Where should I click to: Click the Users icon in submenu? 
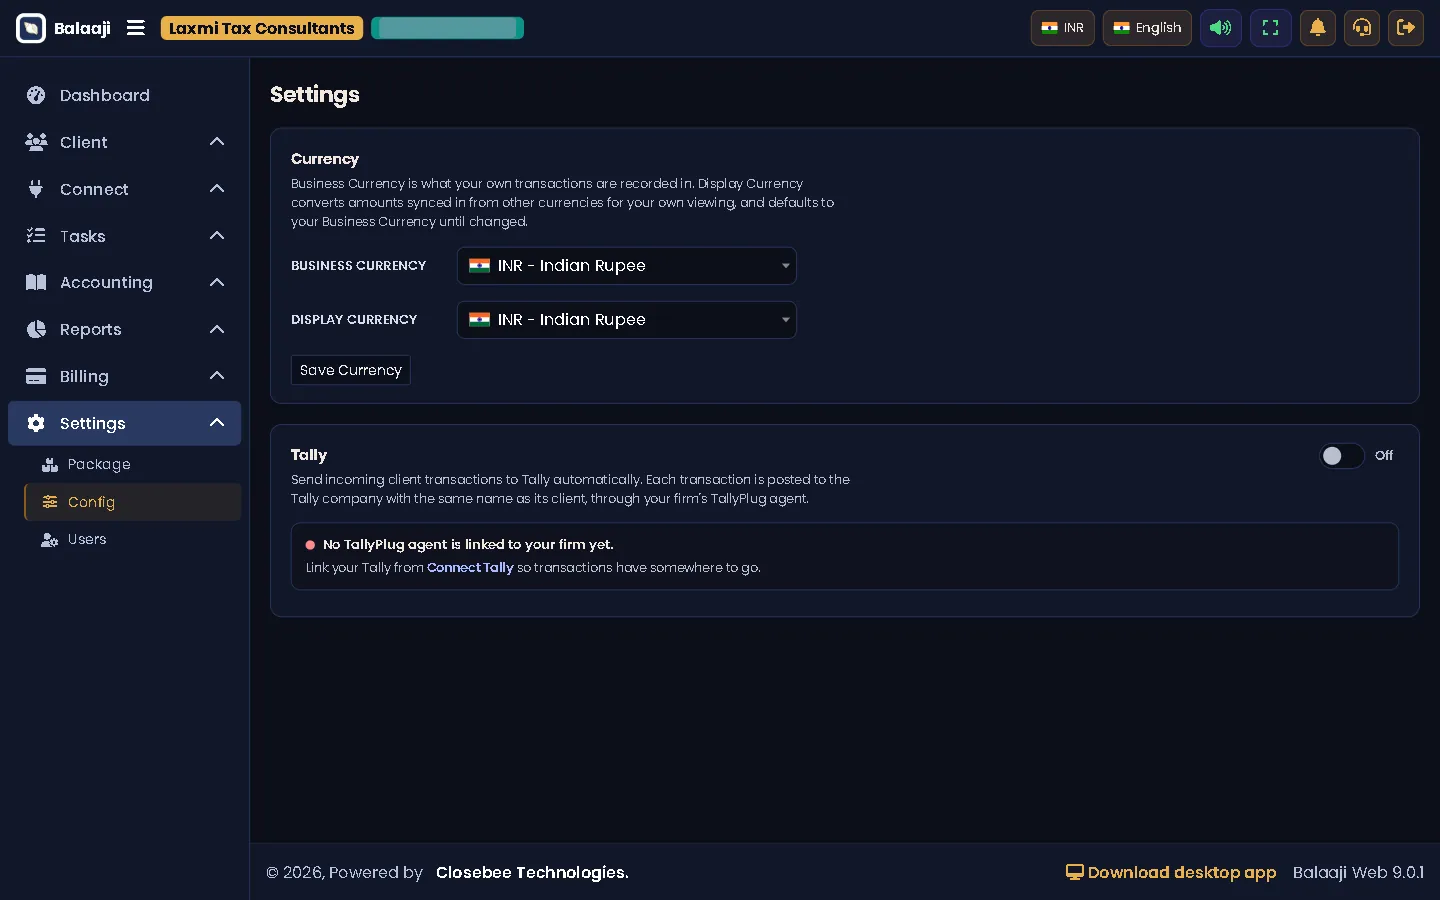50,539
